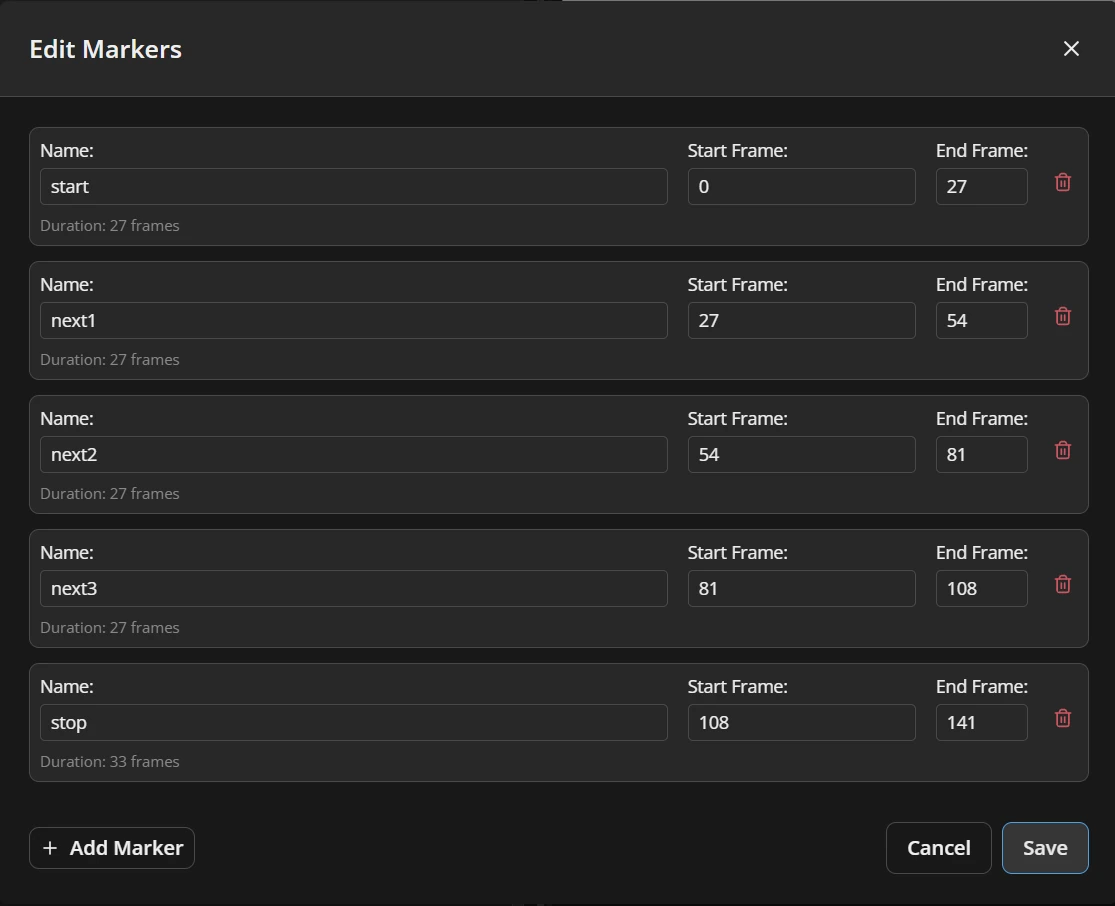
Task: Remove the next2 marker via trash icon
Action: (x=1062, y=451)
